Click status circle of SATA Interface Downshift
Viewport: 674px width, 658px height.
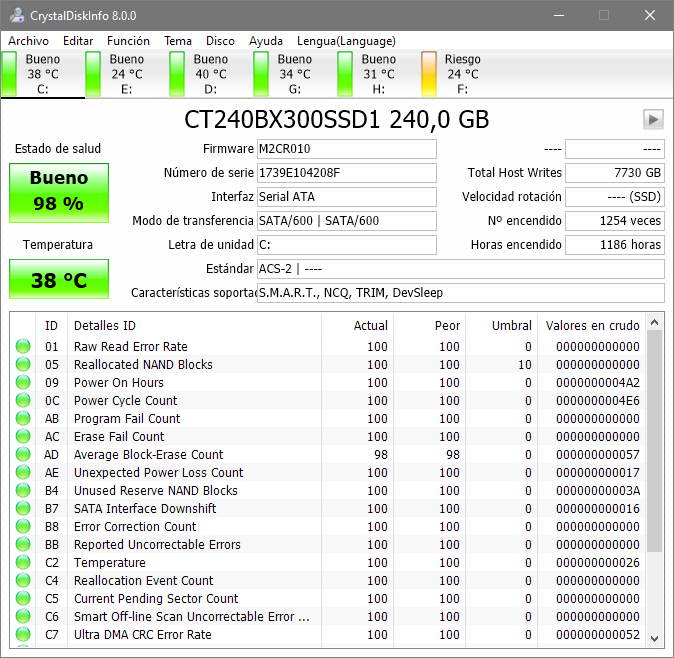click(x=23, y=508)
